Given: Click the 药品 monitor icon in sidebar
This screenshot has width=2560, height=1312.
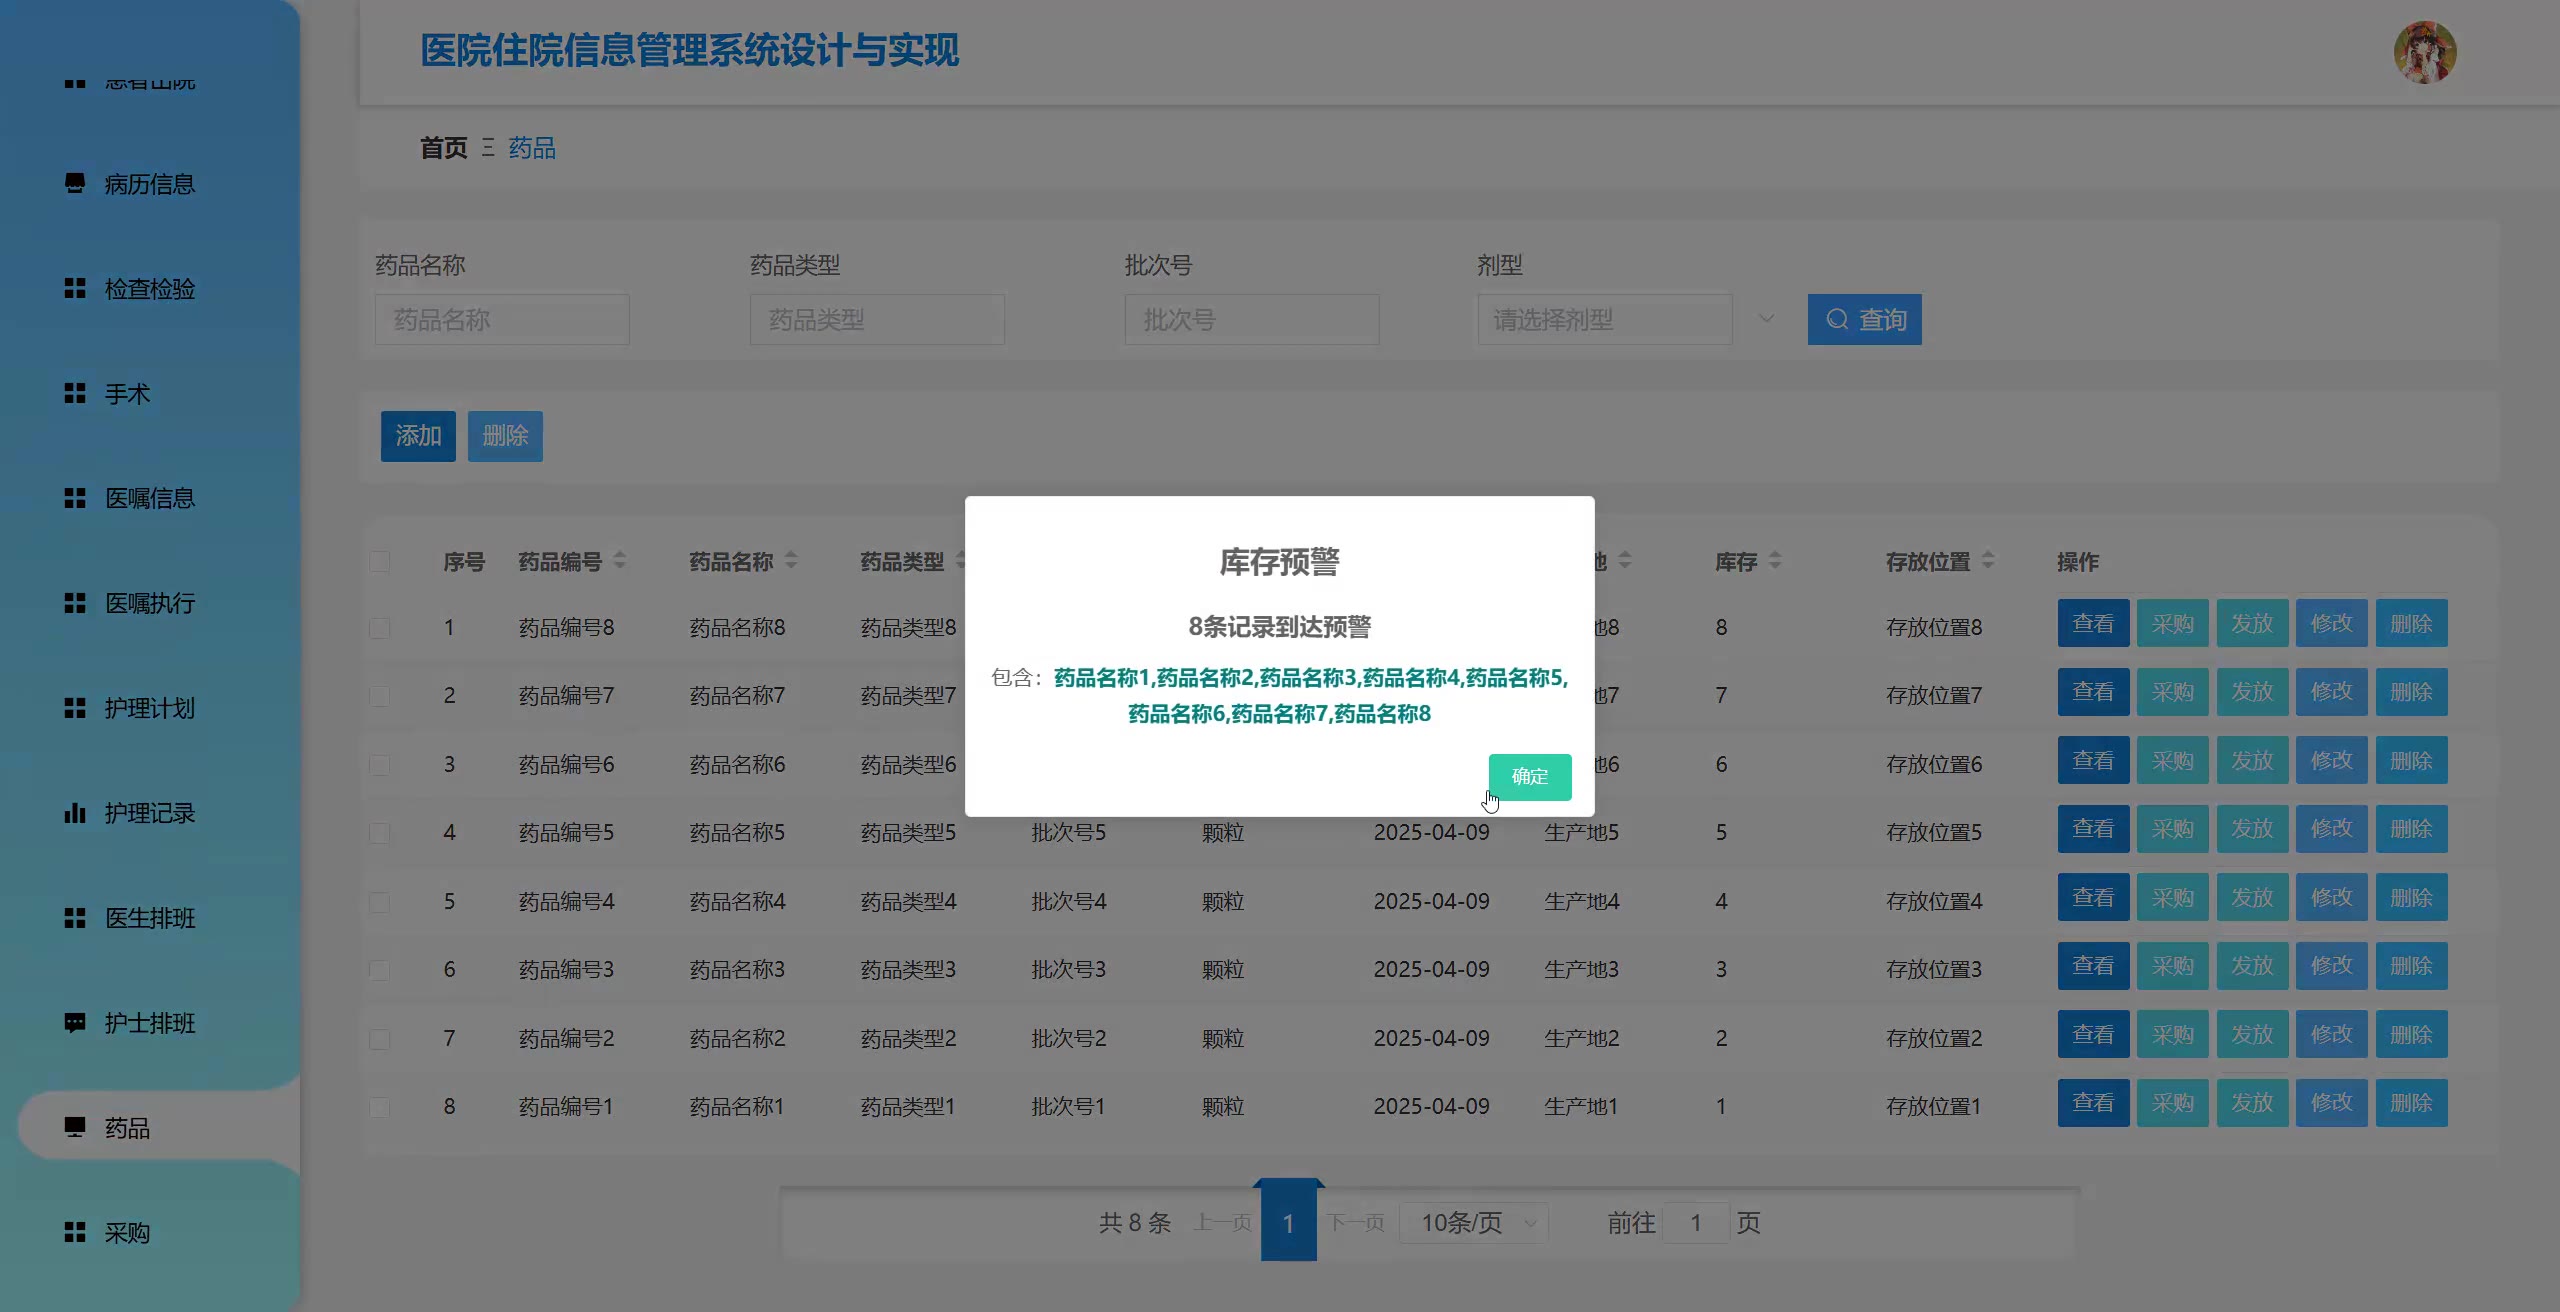Looking at the screenshot, I should (x=75, y=1128).
